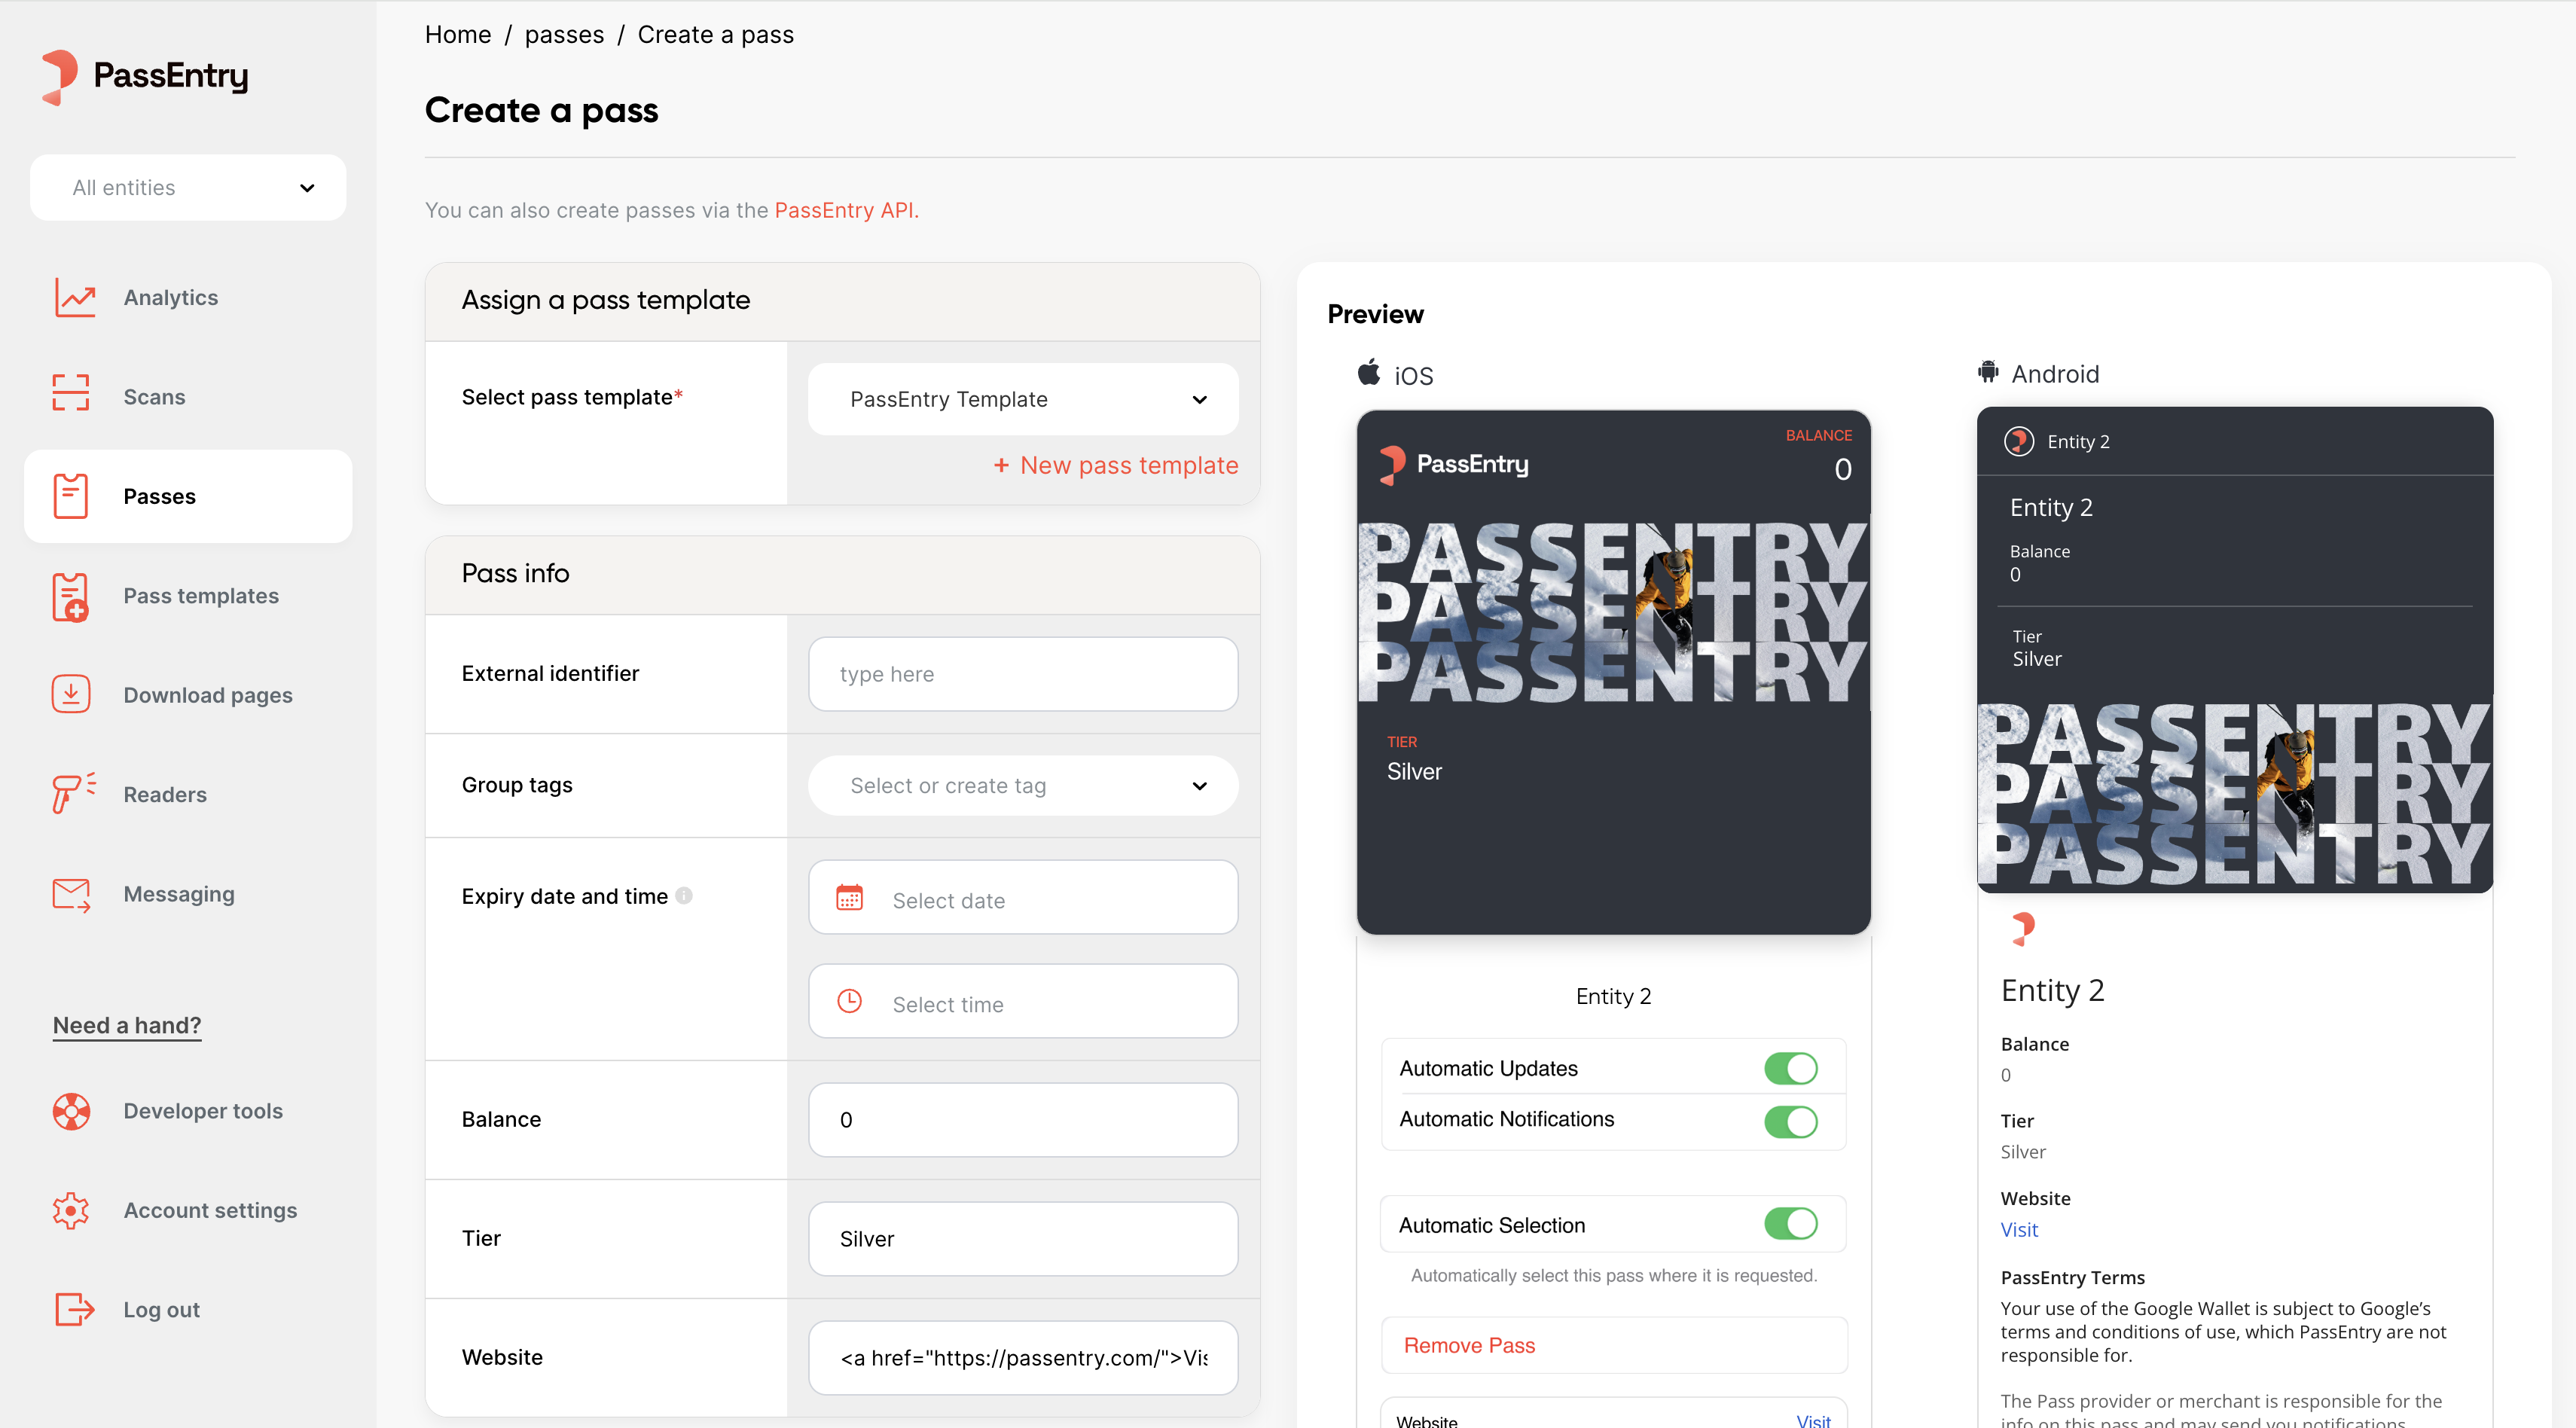Click the Scans frame icon

[71, 393]
